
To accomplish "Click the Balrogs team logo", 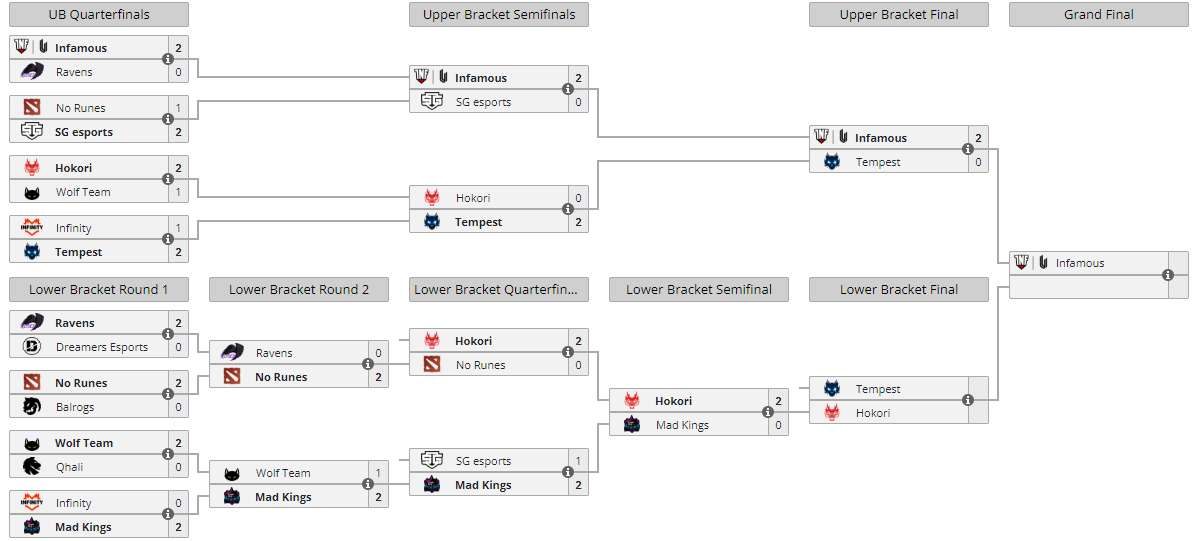I will coord(32,407).
